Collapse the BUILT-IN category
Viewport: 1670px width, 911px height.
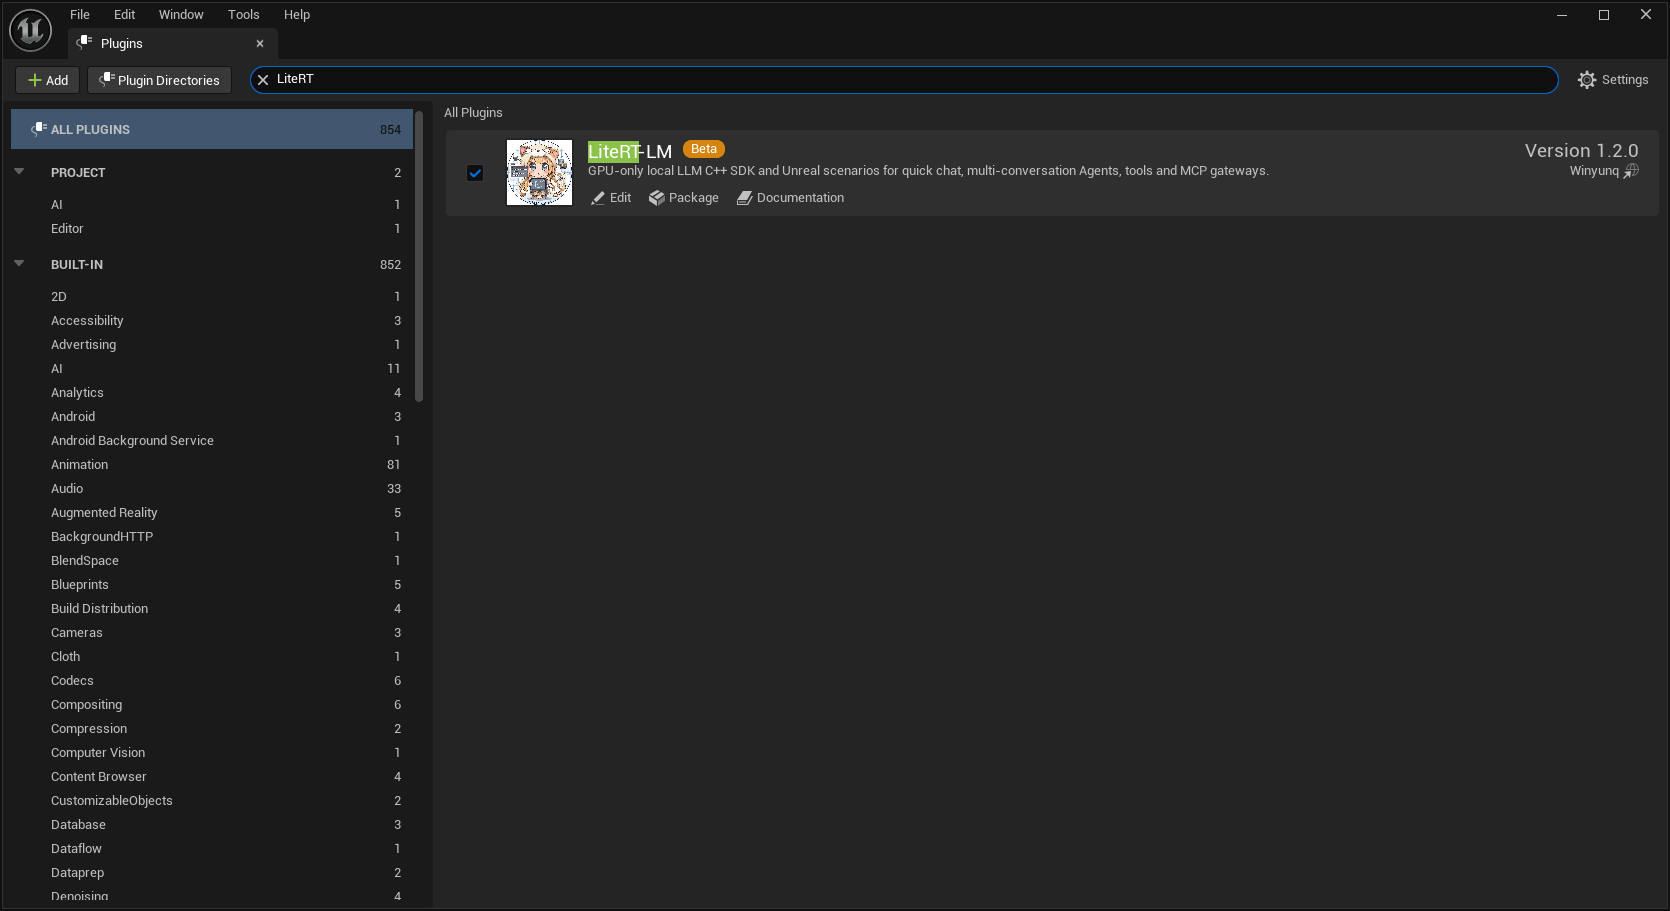19,264
